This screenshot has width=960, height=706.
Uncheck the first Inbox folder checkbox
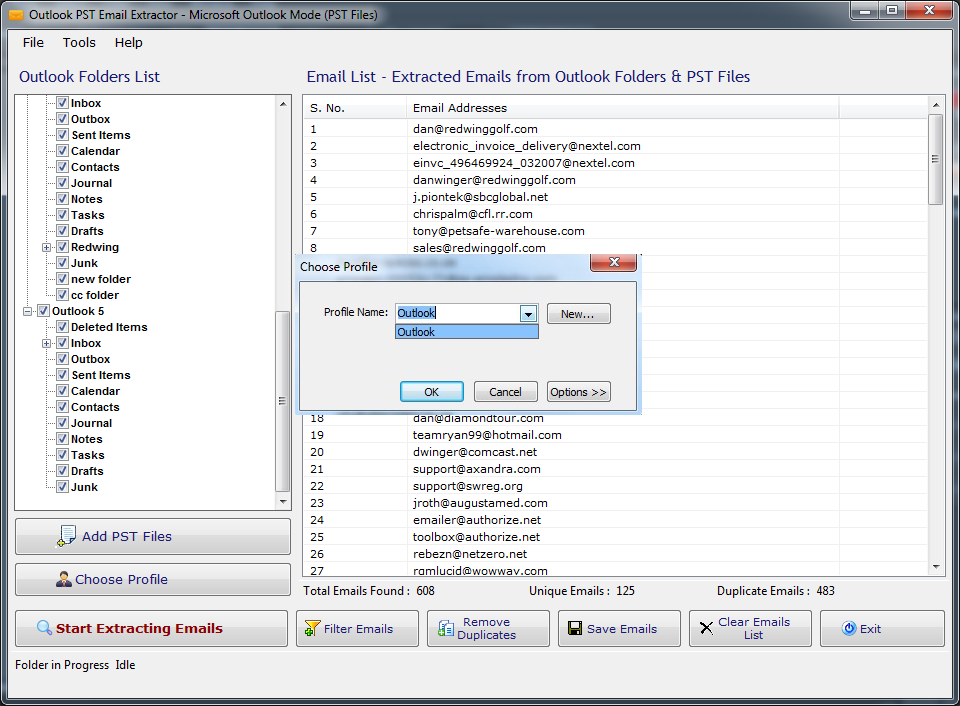(x=62, y=103)
